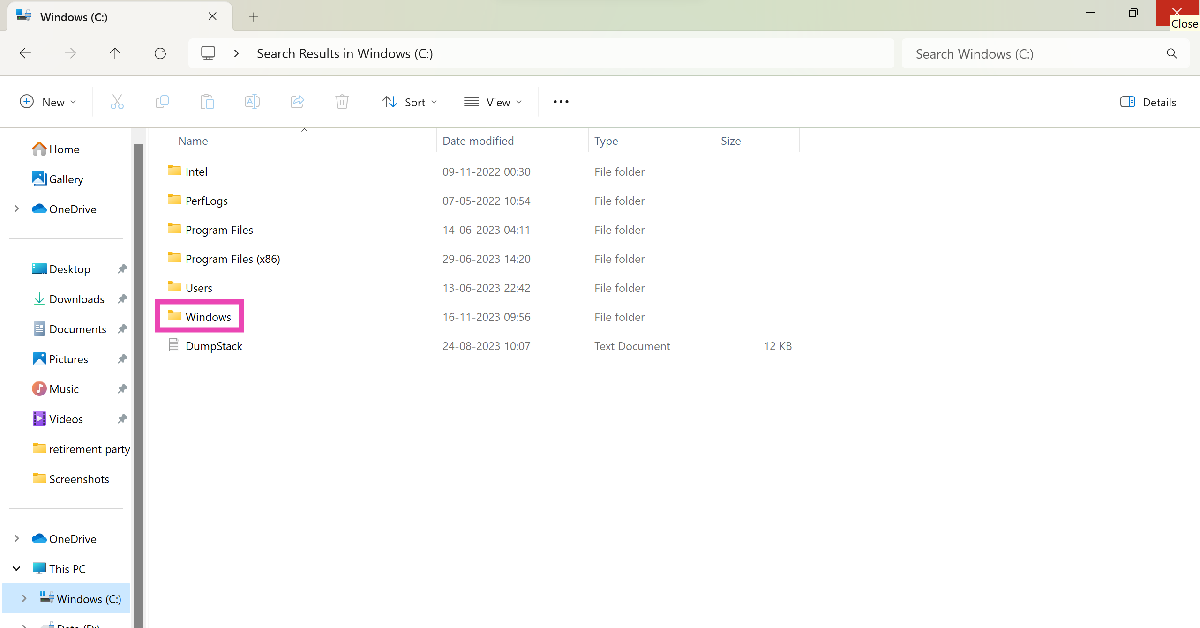The image size is (1200, 628).
Task: Click the Paste clipboard icon
Action: pyautogui.click(x=207, y=102)
